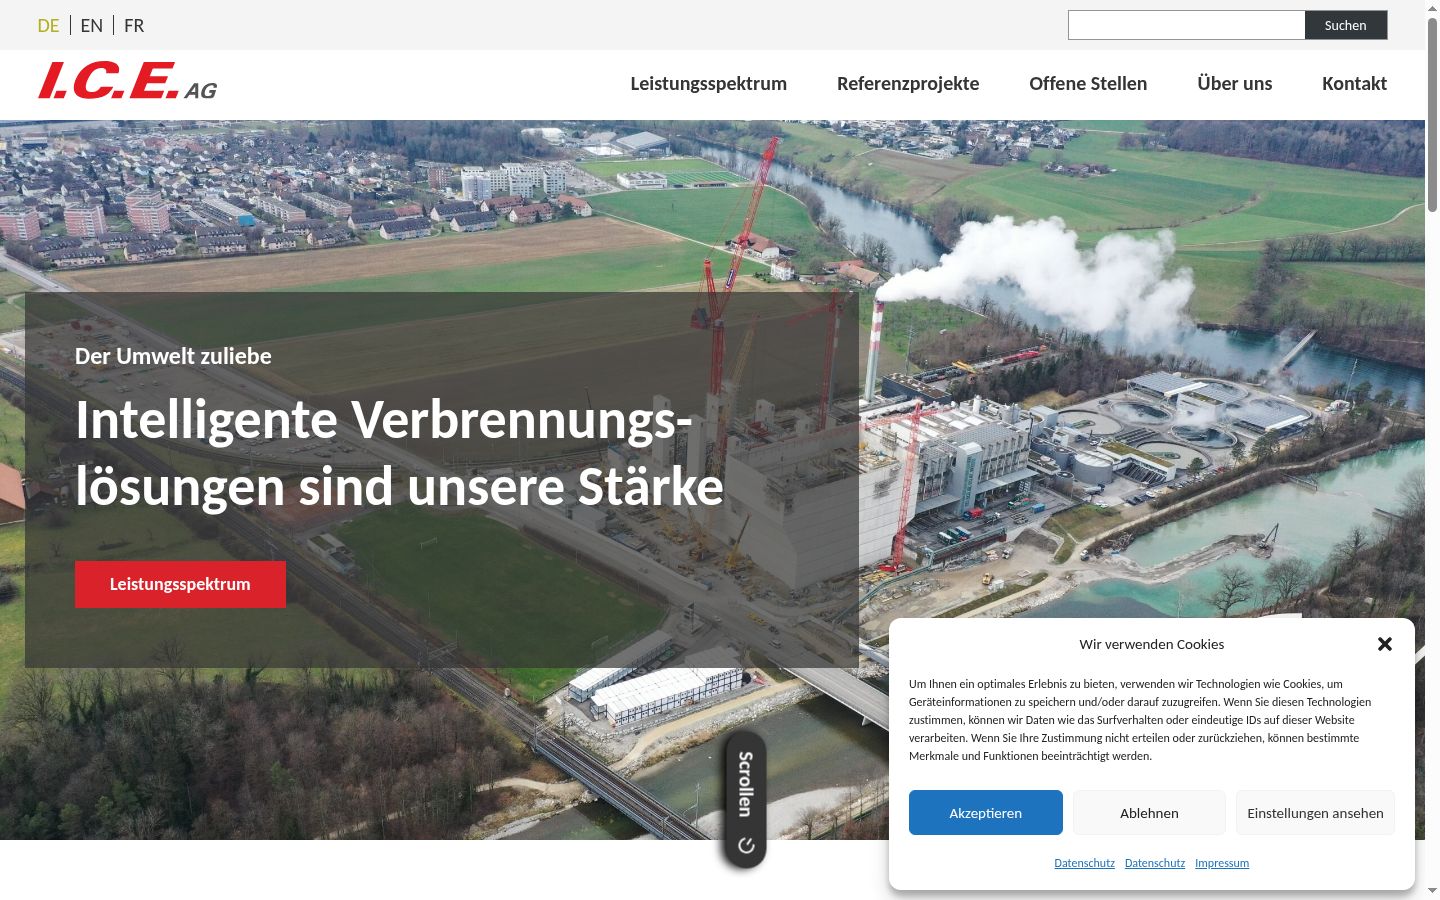Navigate to Kontakt page

(1354, 83)
